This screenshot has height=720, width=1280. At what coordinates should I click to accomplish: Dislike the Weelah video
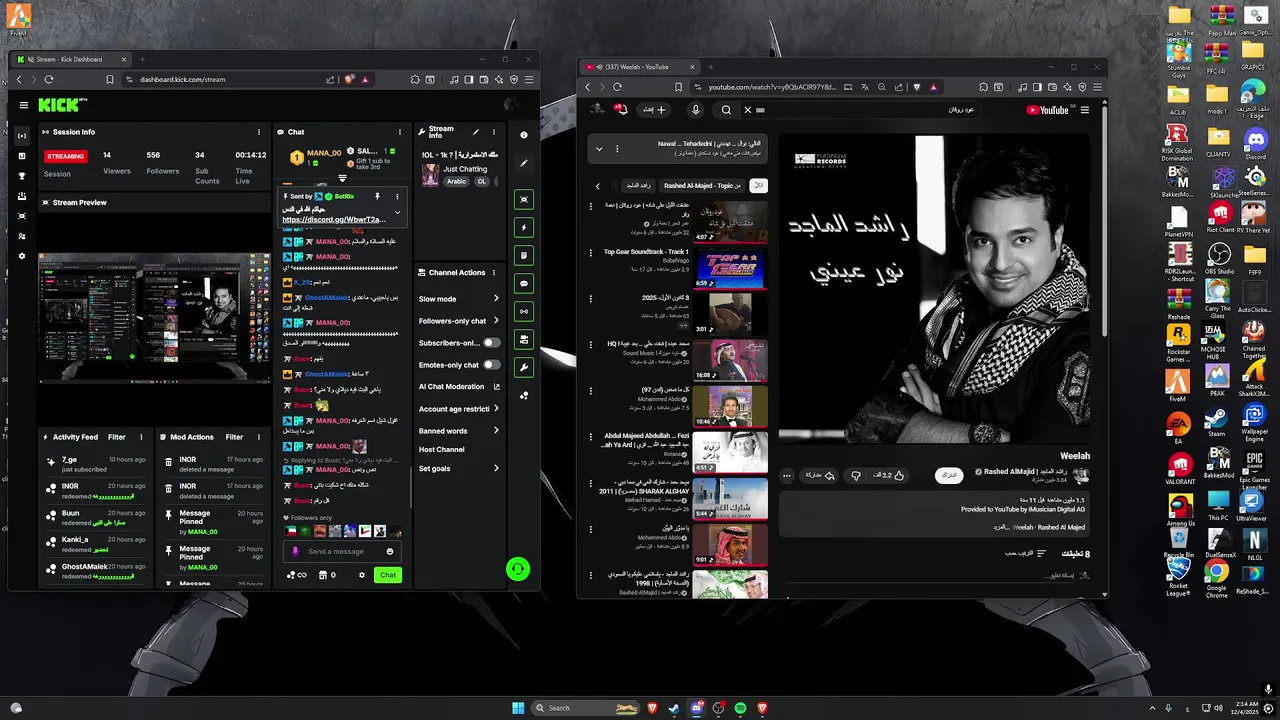855,475
